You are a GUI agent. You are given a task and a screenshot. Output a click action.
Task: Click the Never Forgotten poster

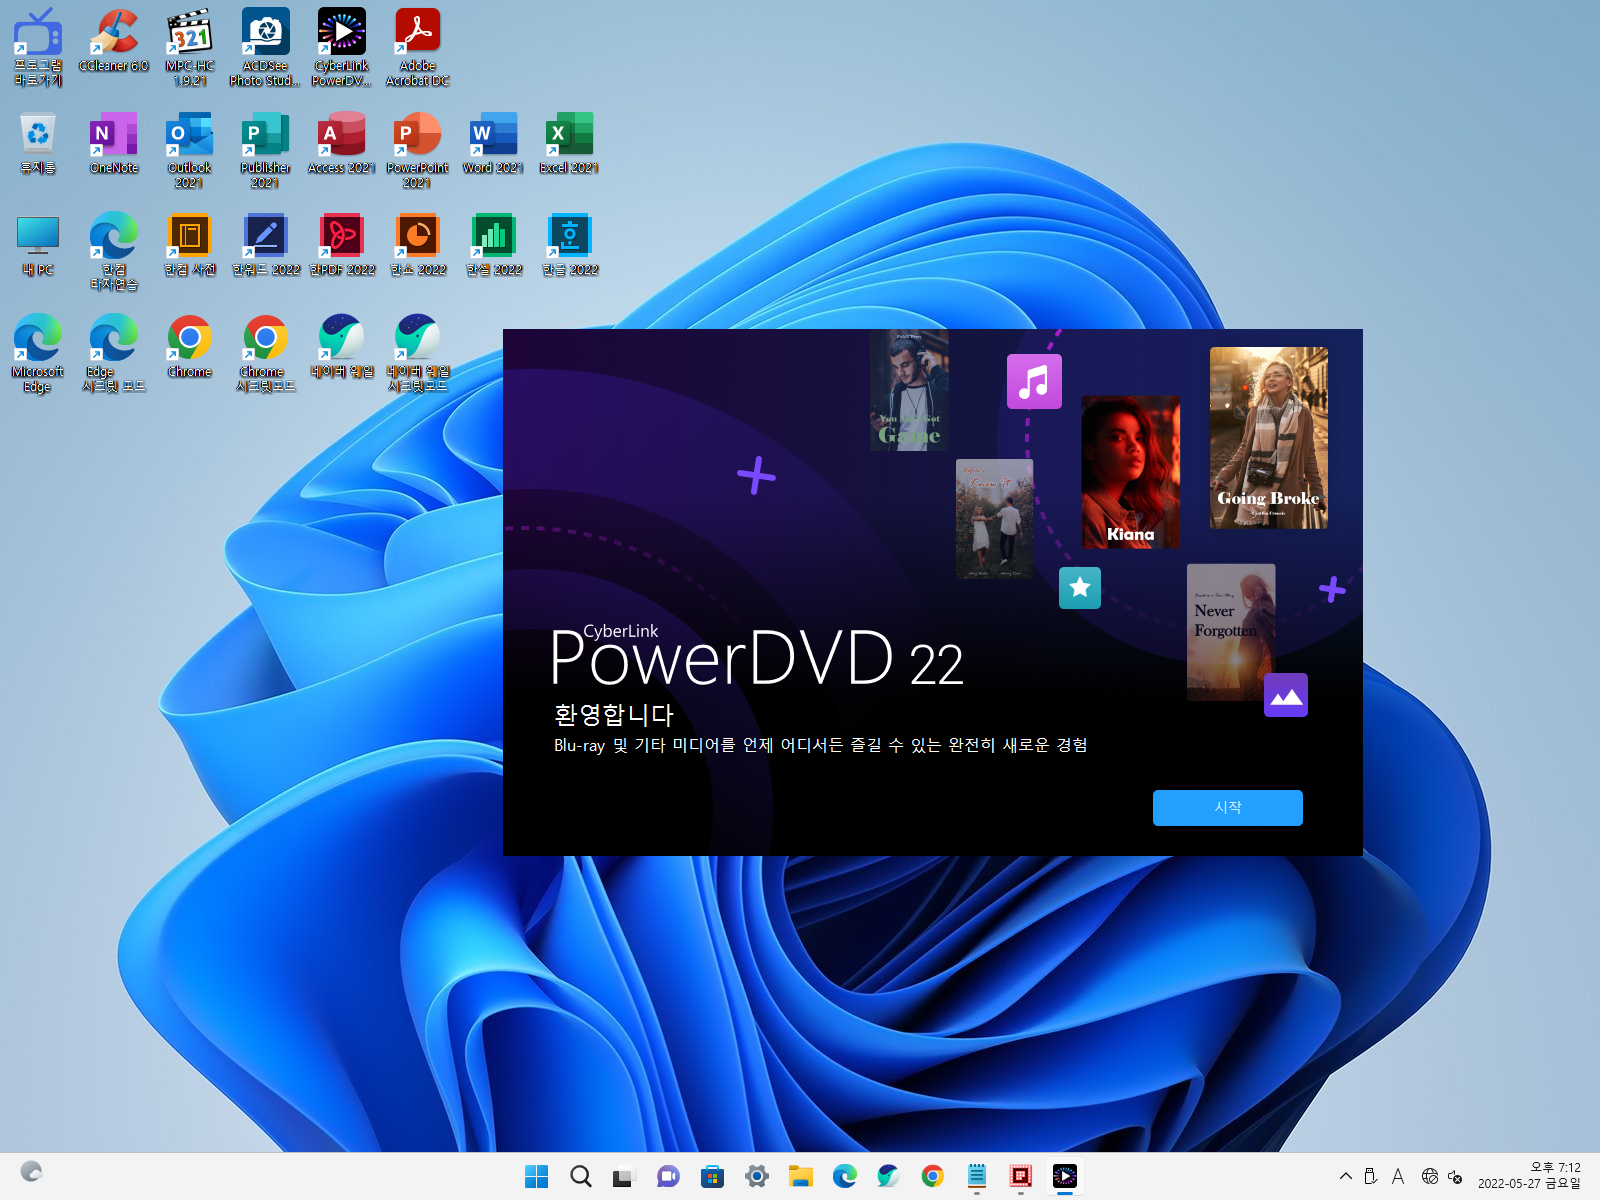pyautogui.click(x=1231, y=632)
